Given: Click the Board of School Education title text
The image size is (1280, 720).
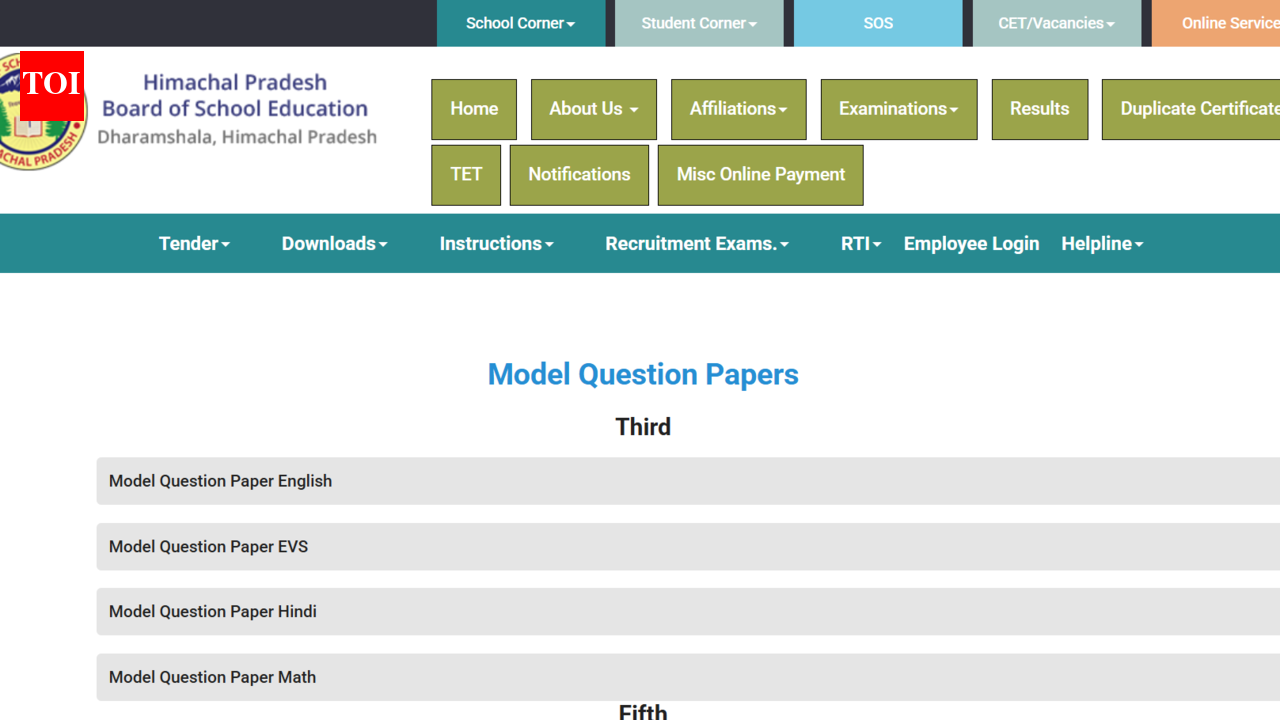Looking at the screenshot, I should tap(235, 108).
